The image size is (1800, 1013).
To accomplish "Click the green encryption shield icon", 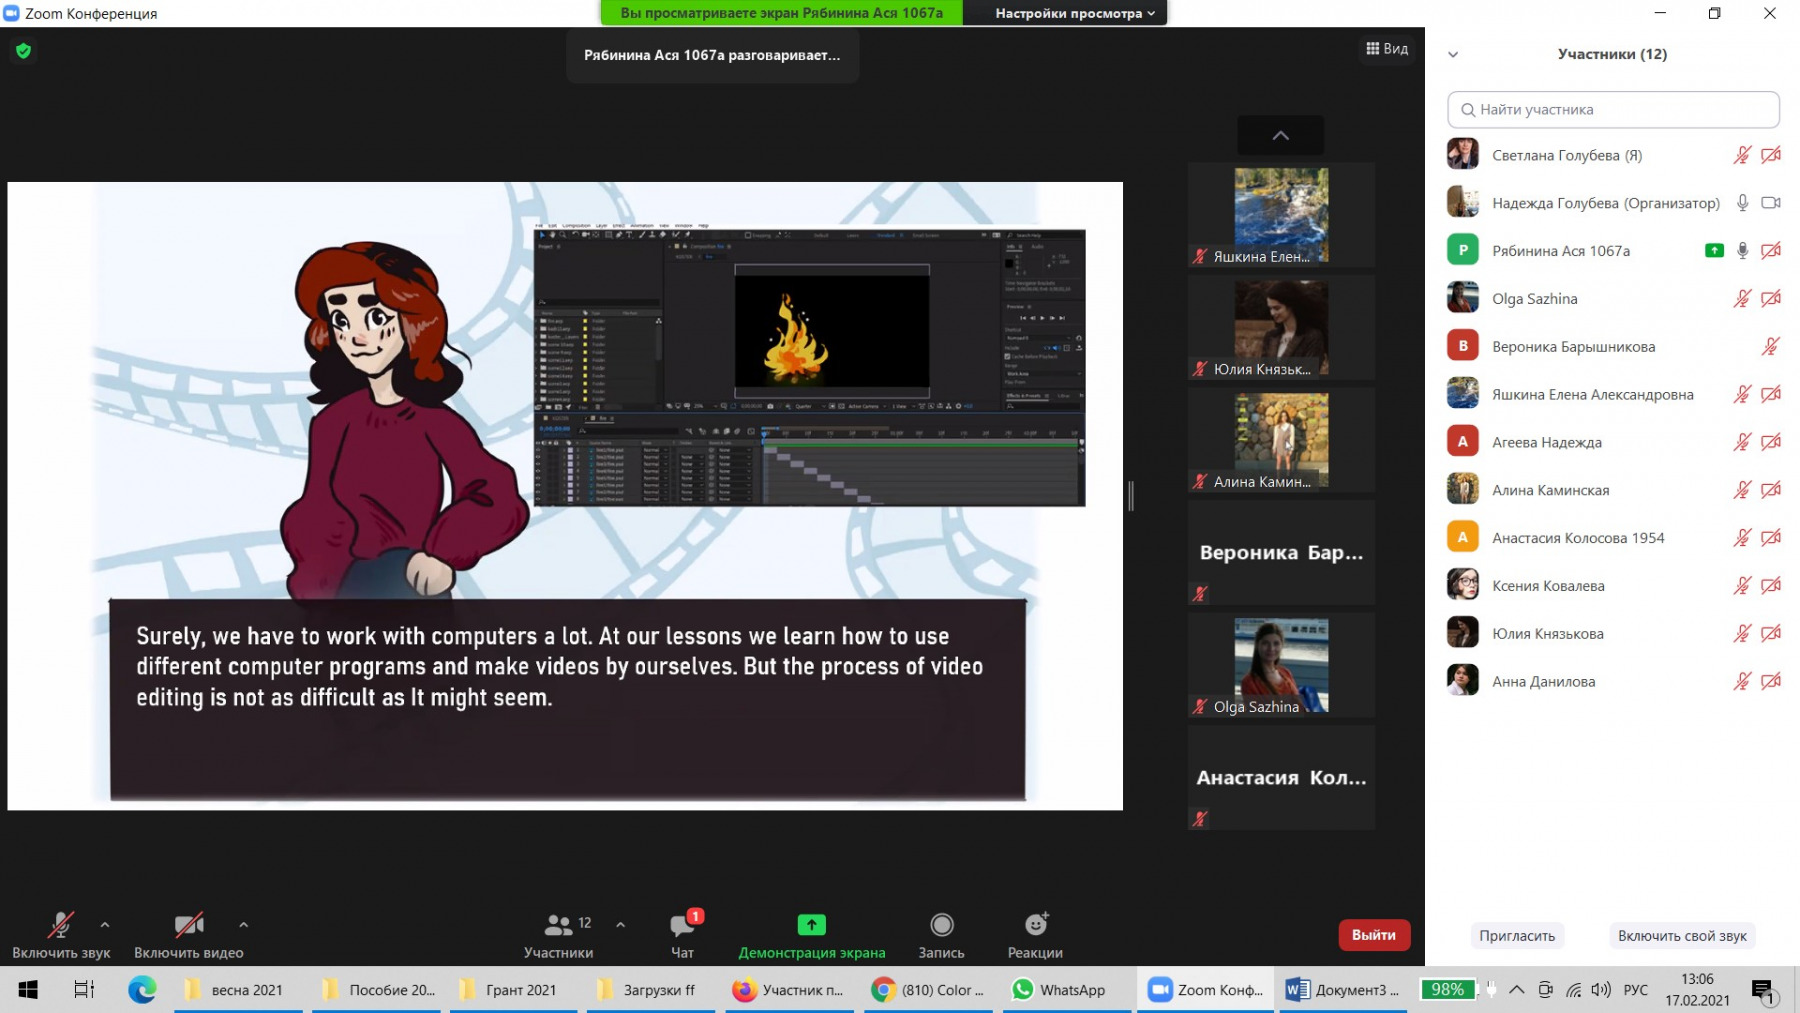I will (x=24, y=51).
